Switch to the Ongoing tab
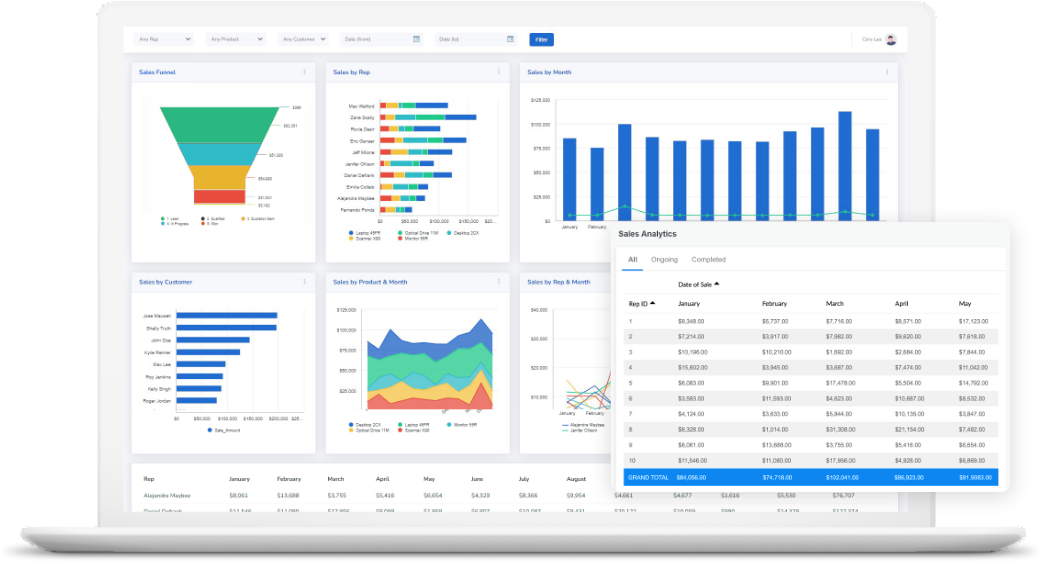 665,259
